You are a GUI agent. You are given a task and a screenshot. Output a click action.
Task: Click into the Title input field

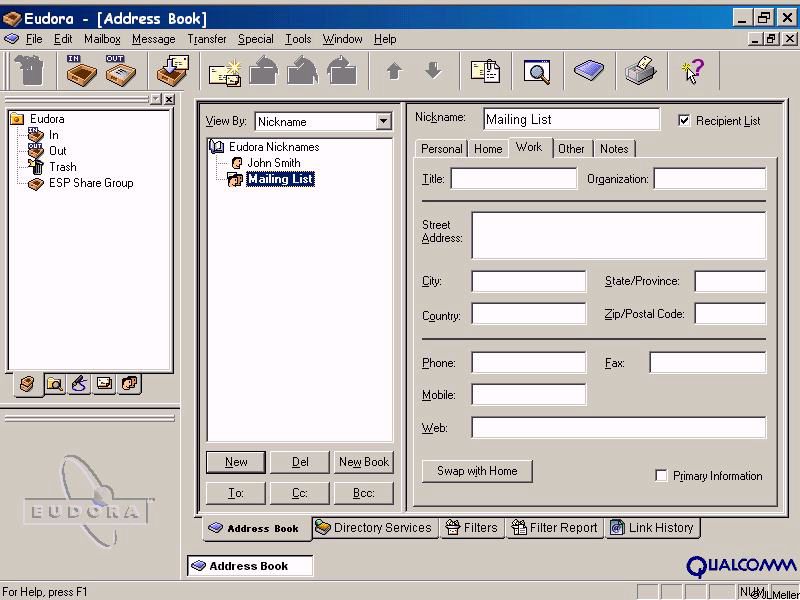pyautogui.click(x=514, y=179)
